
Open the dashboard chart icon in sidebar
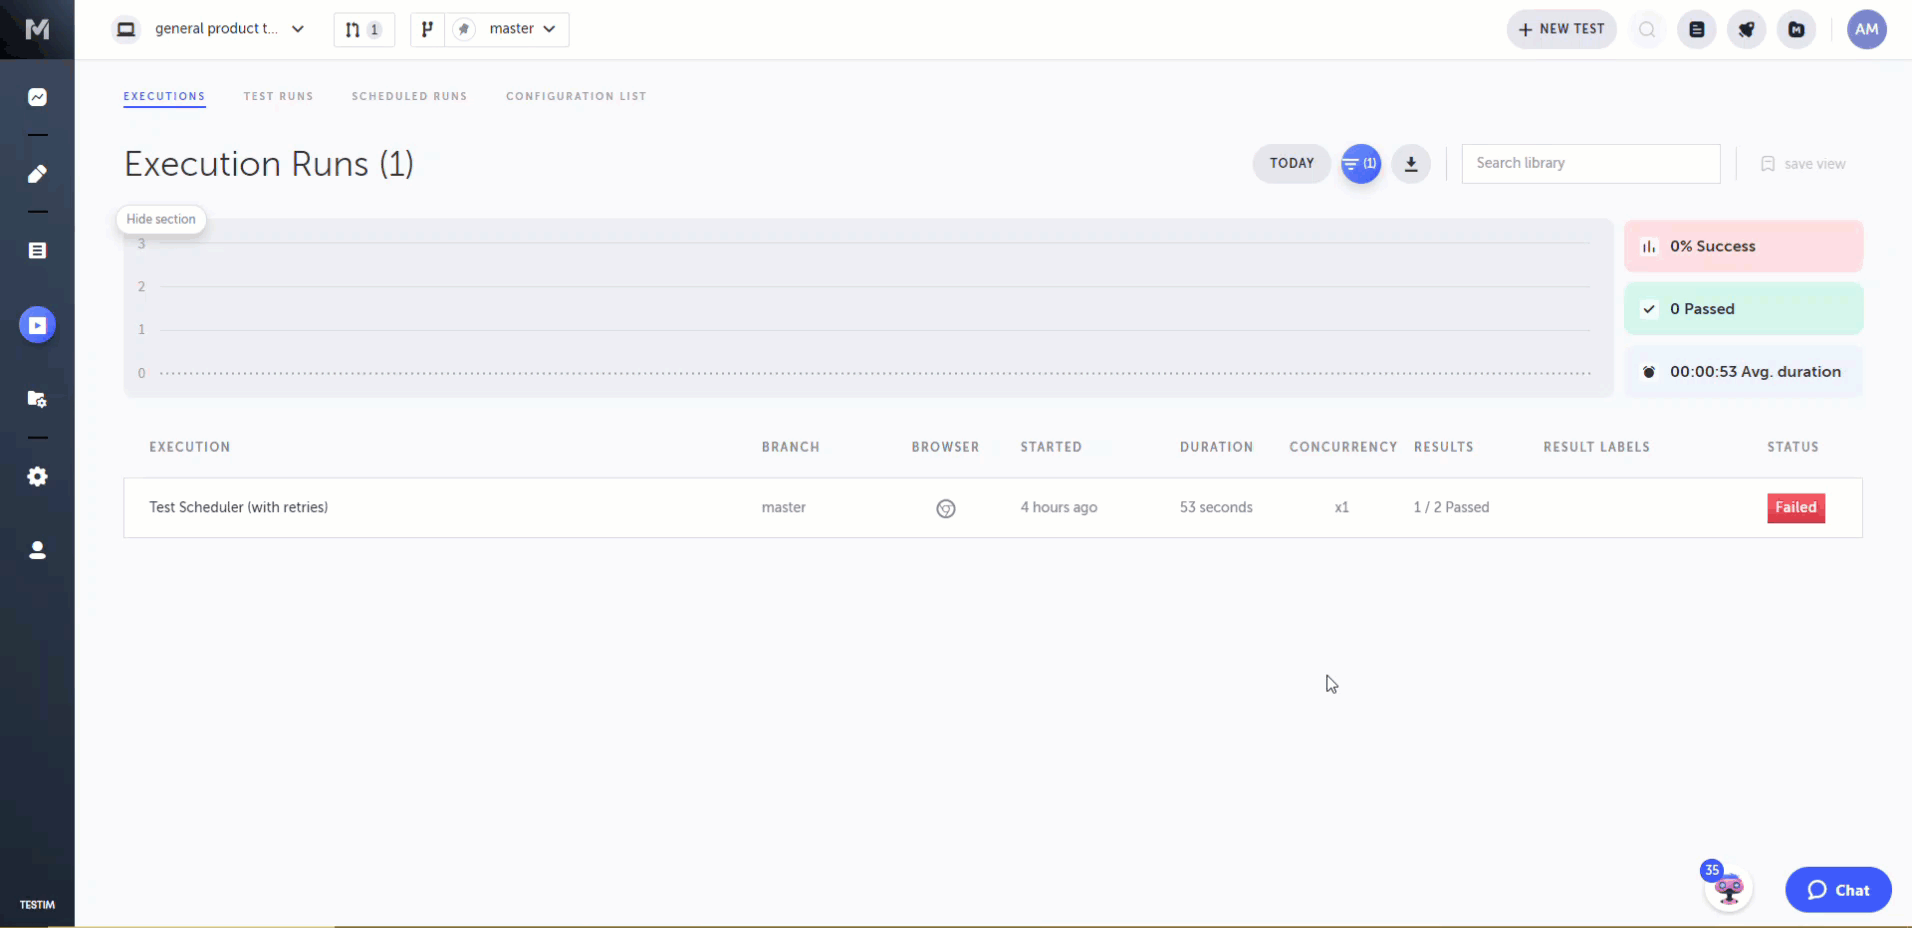(37, 97)
